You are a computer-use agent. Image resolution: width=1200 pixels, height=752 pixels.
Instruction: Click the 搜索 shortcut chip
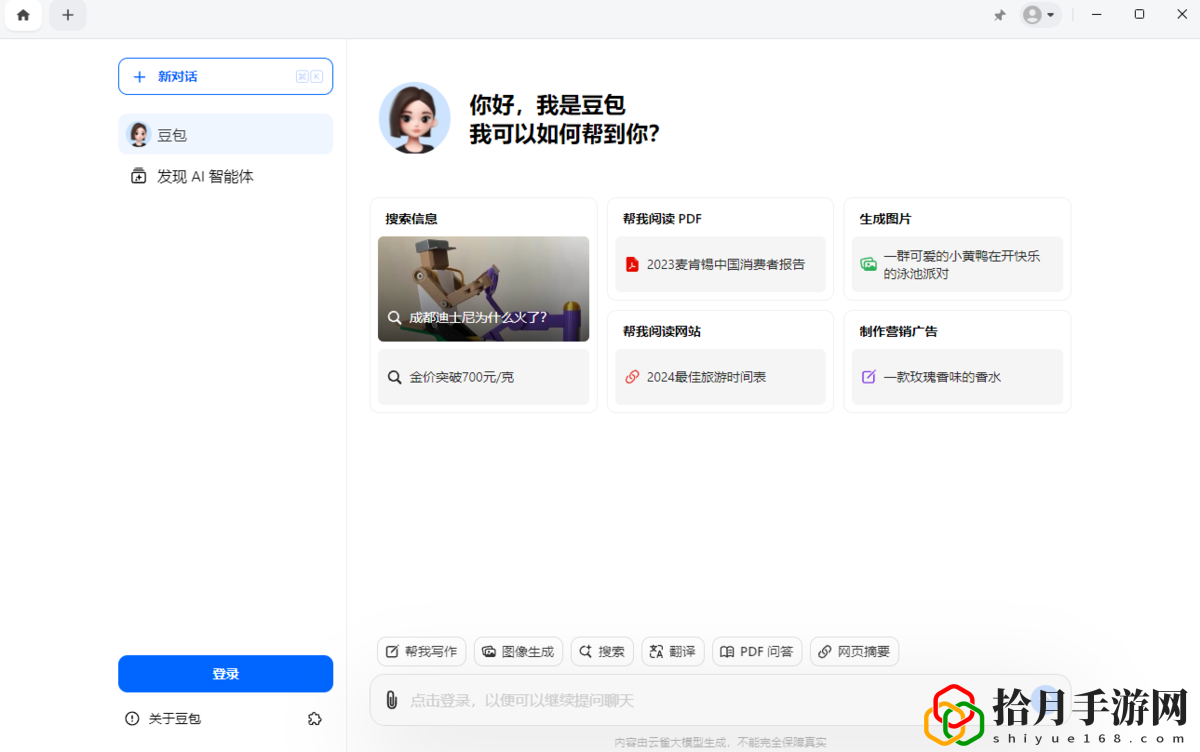pos(602,652)
